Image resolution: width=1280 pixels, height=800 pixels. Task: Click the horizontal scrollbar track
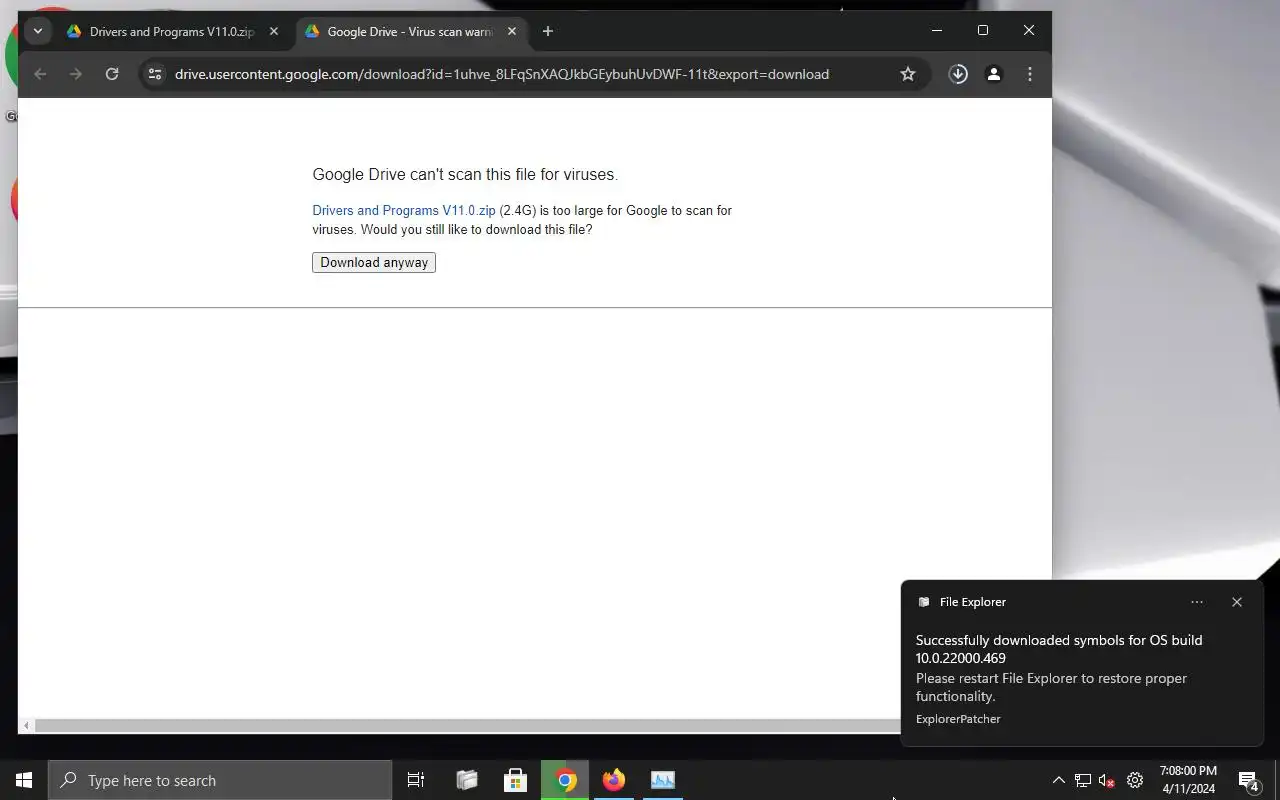tap(466, 726)
